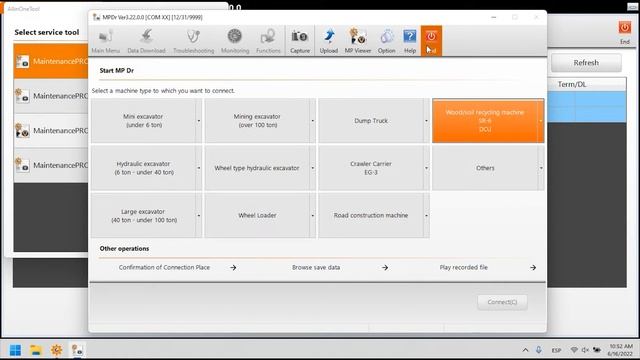The height and width of the screenshot is (360, 640).
Task: Expand Wheel type hydraulic excavator dropdown arrow
Action: [313, 168]
